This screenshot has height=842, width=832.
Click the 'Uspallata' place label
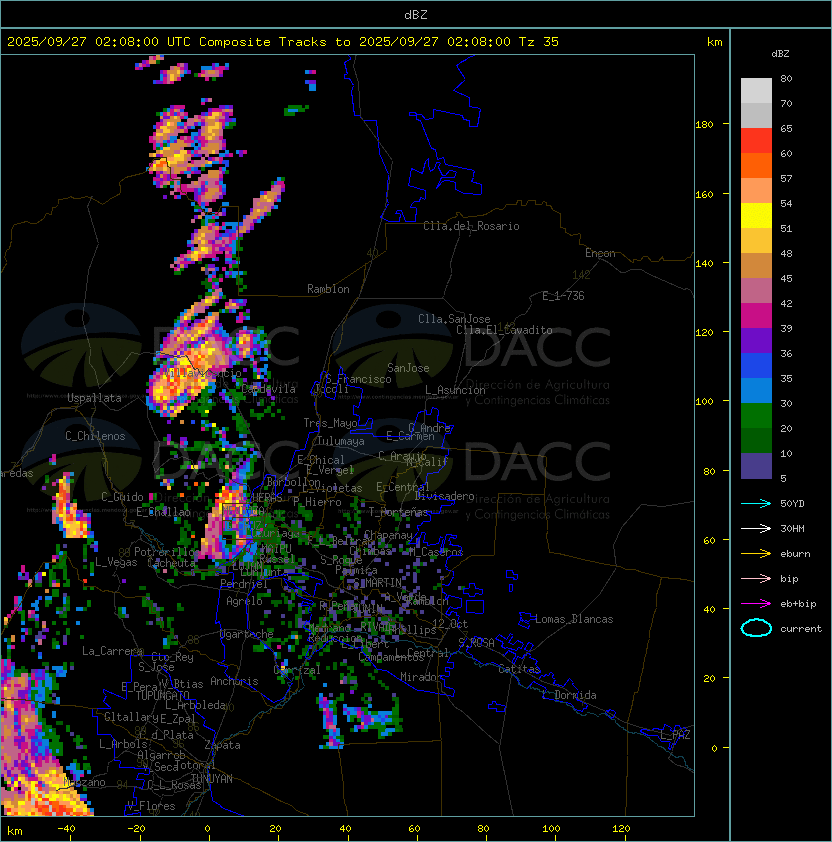tap(94, 398)
